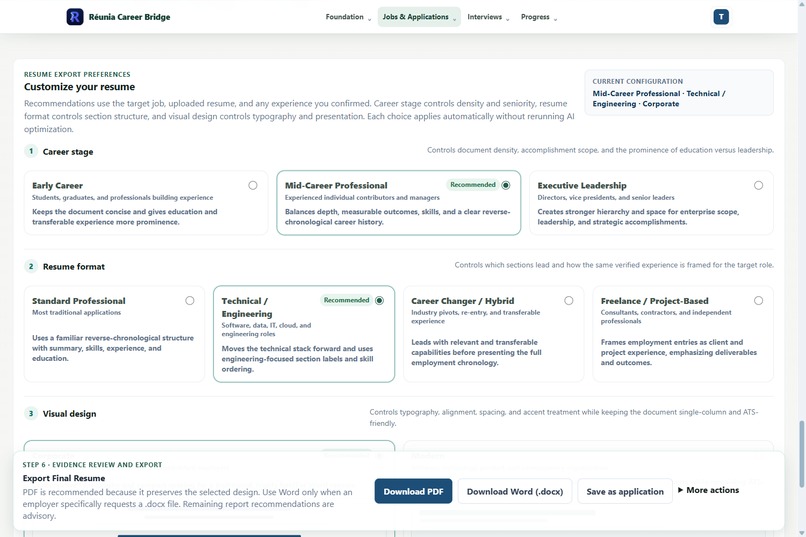This screenshot has width=806, height=537.
Task: Click the Freelance / Project-Based card title
Action: click(654, 301)
